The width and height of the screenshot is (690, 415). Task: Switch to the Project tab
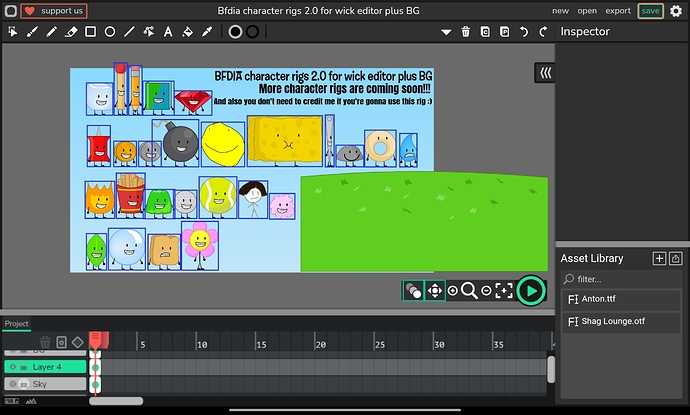(17, 324)
